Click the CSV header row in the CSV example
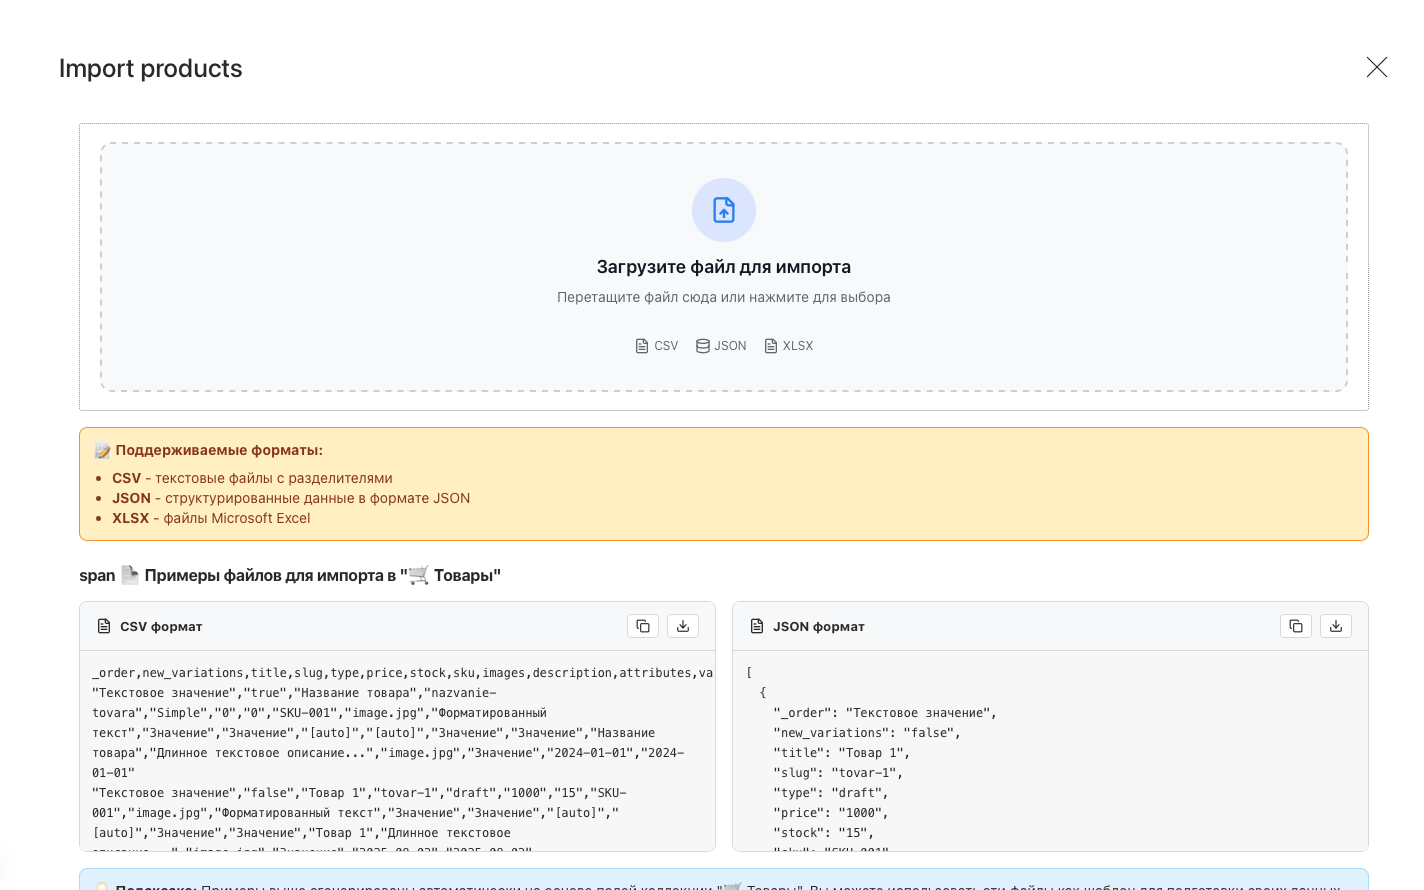 click(402, 673)
